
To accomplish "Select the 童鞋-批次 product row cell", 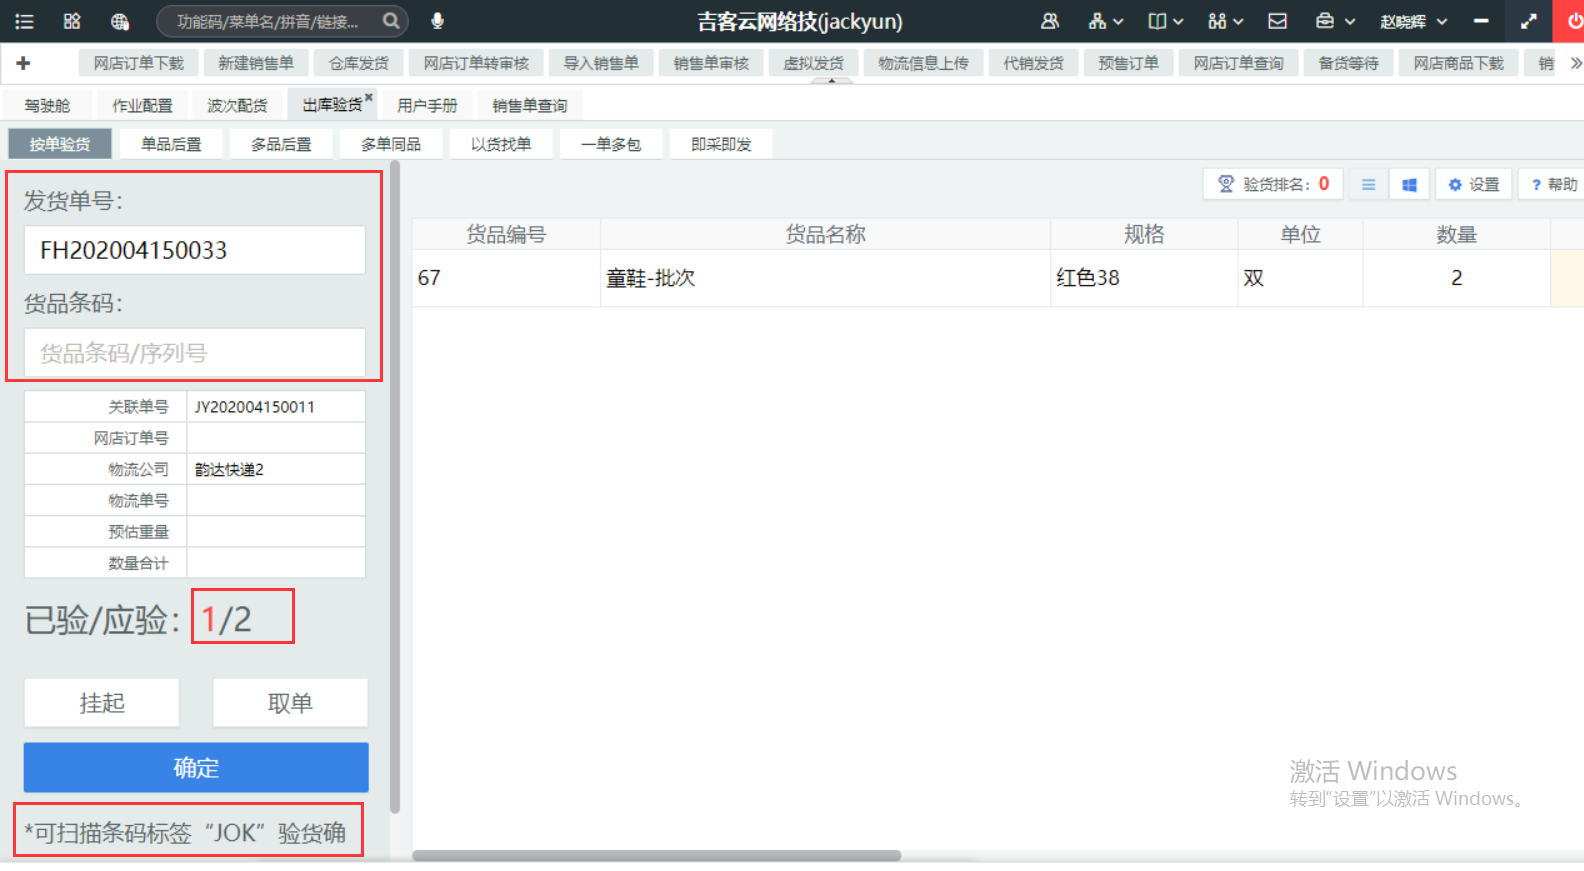I will pyautogui.click(x=825, y=278).
